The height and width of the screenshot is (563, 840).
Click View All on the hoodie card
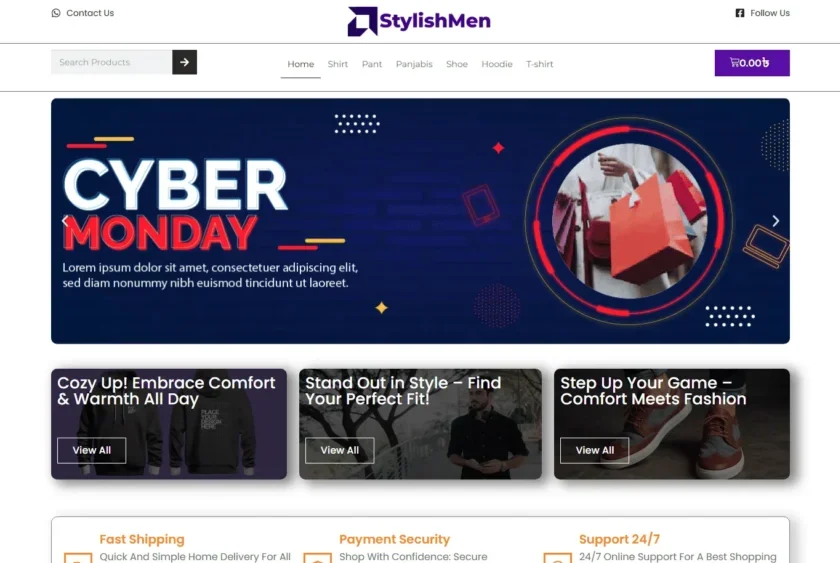(x=92, y=450)
